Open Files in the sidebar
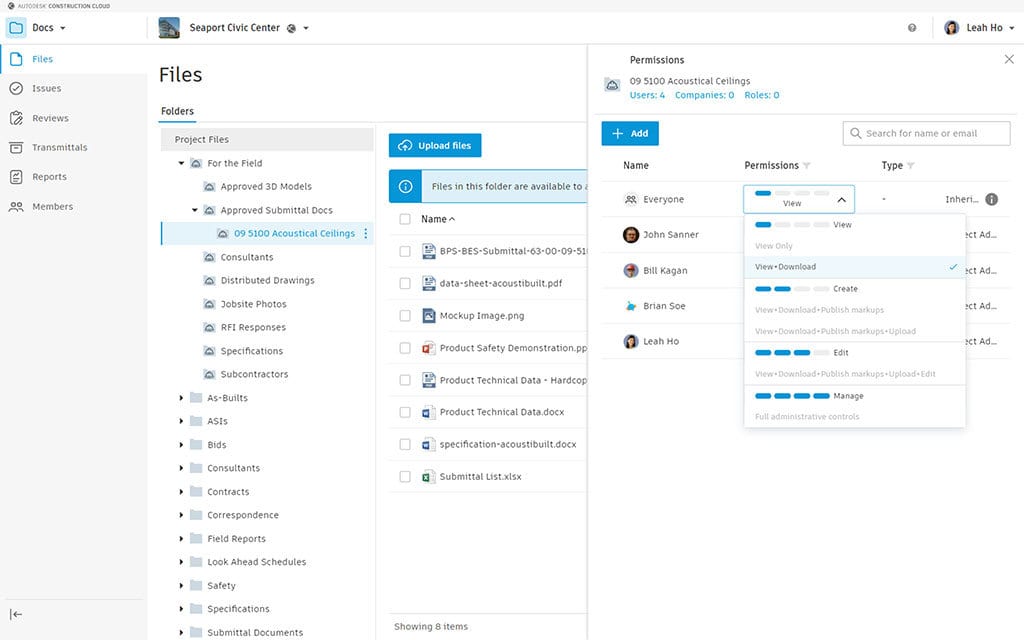 pyautogui.click(x=73, y=59)
